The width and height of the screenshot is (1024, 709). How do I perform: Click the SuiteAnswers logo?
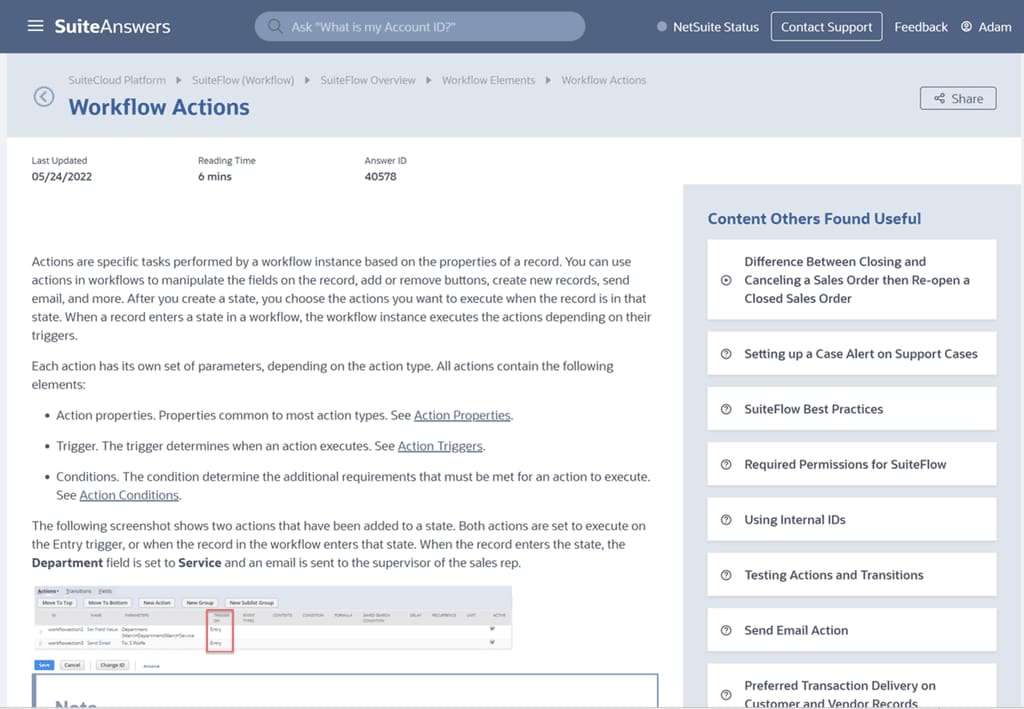pos(112,26)
